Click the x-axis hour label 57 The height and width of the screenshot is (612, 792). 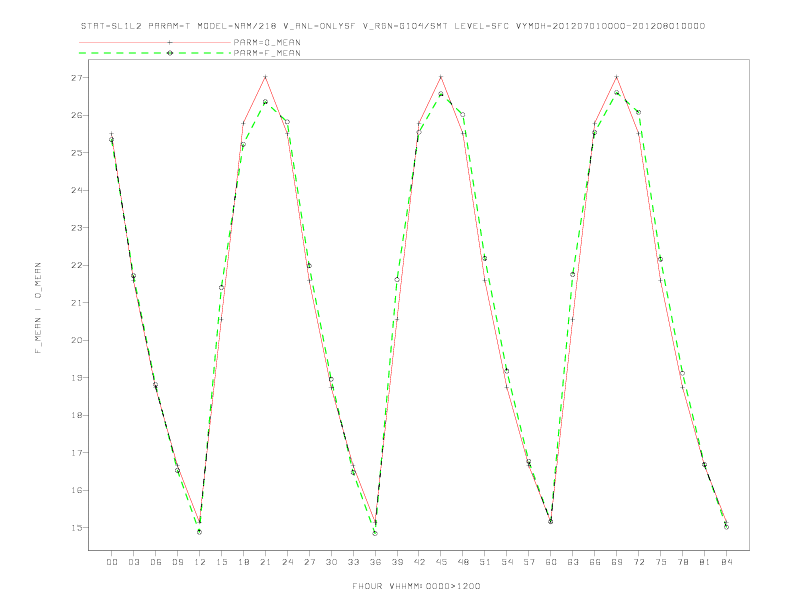529,562
